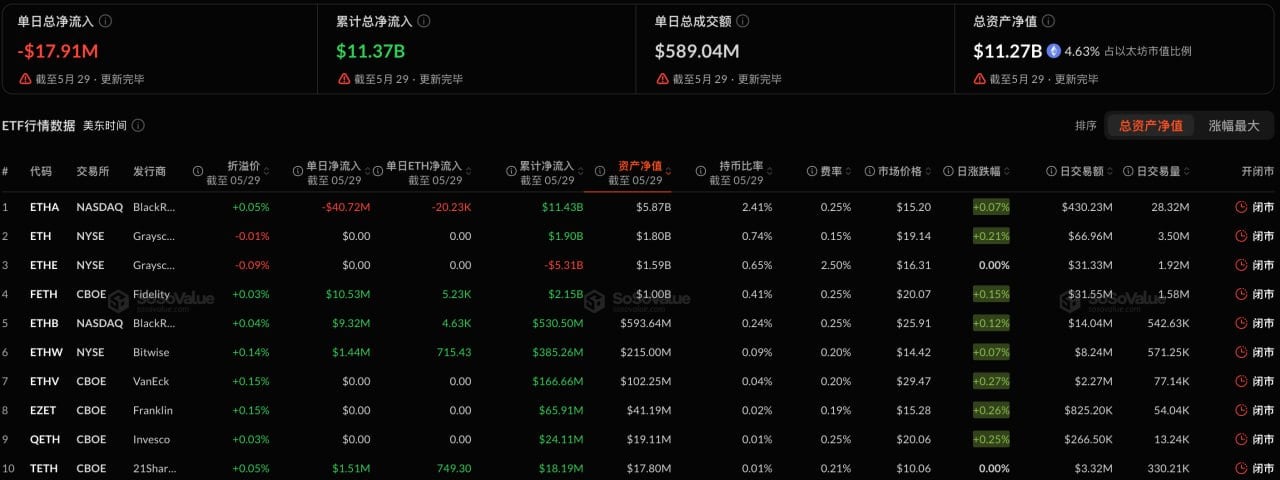Open info icon of 单日净流入 column
1280x480 pixels.
pos(298,171)
